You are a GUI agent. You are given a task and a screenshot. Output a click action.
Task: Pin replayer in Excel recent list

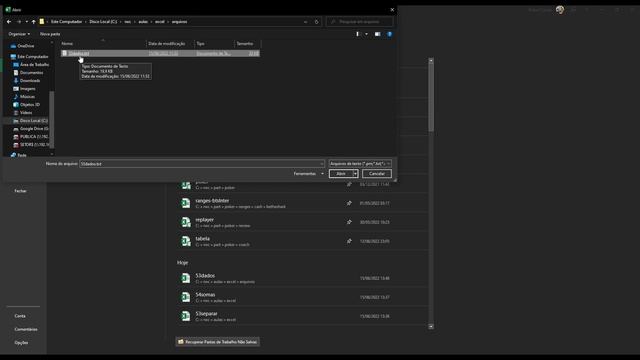point(349,222)
